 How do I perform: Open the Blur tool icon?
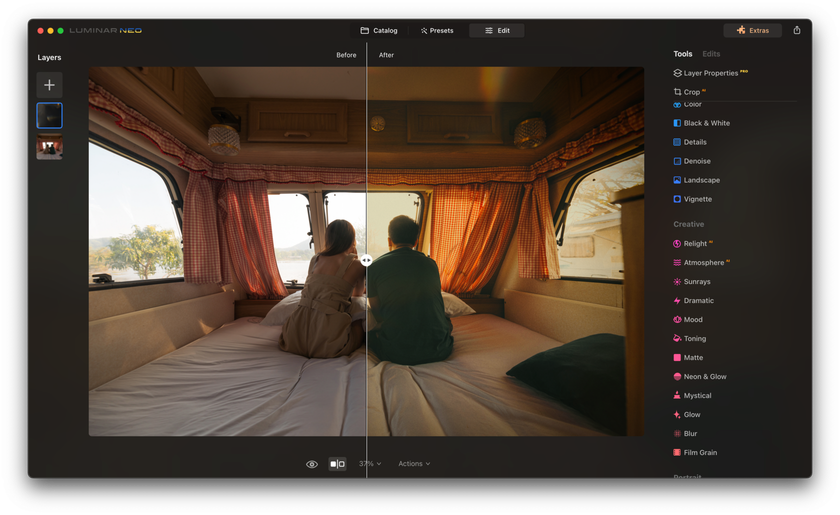(x=677, y=434)
